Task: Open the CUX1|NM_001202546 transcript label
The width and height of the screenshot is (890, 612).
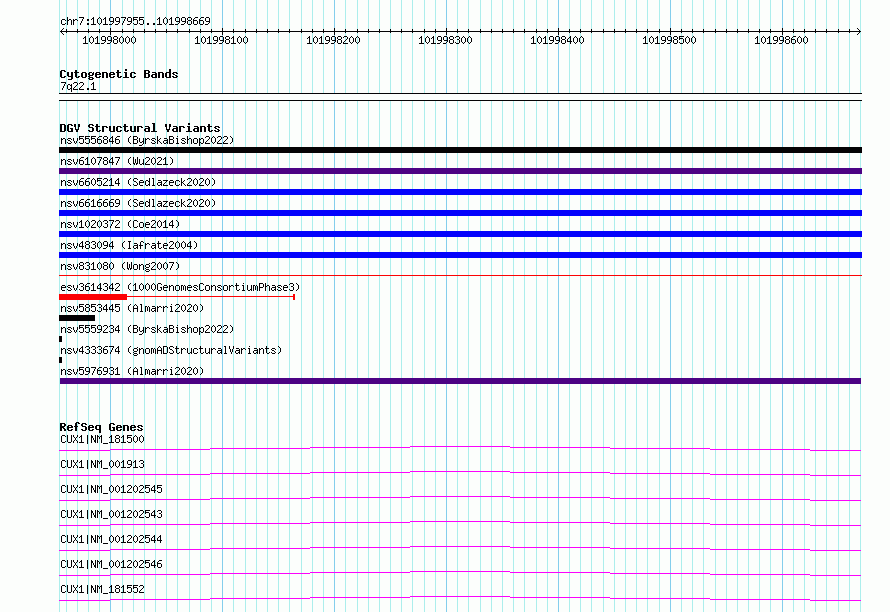Action: [x=111, y=564]
